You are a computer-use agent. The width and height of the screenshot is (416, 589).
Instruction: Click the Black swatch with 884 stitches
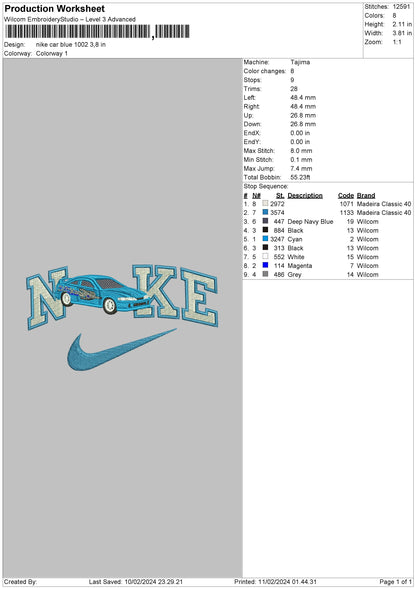(265, 230)
